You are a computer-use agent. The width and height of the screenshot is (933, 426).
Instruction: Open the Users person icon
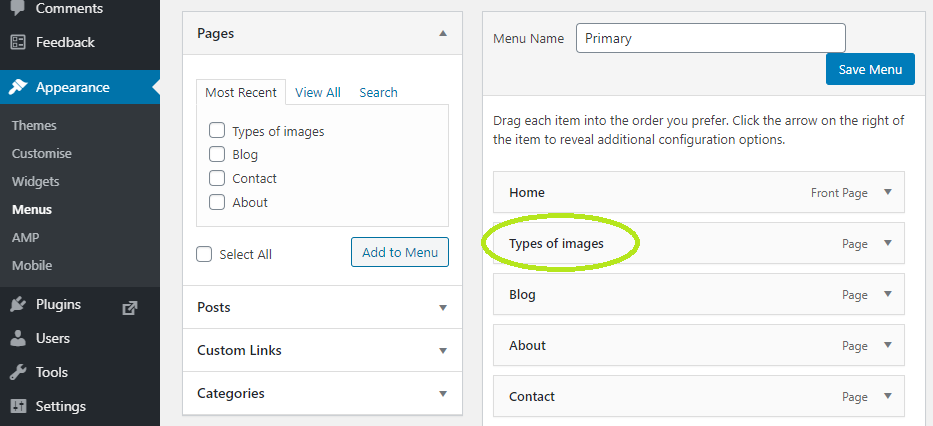click(18, 339)
